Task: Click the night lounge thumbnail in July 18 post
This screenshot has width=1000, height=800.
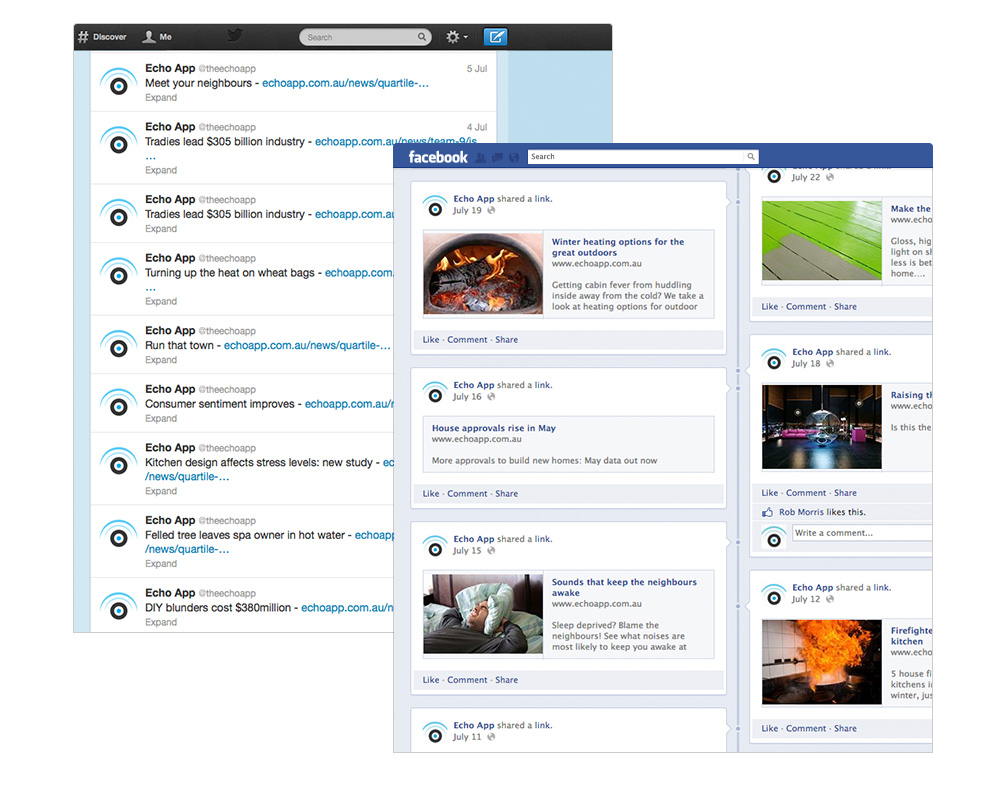Action: point(821,427)
